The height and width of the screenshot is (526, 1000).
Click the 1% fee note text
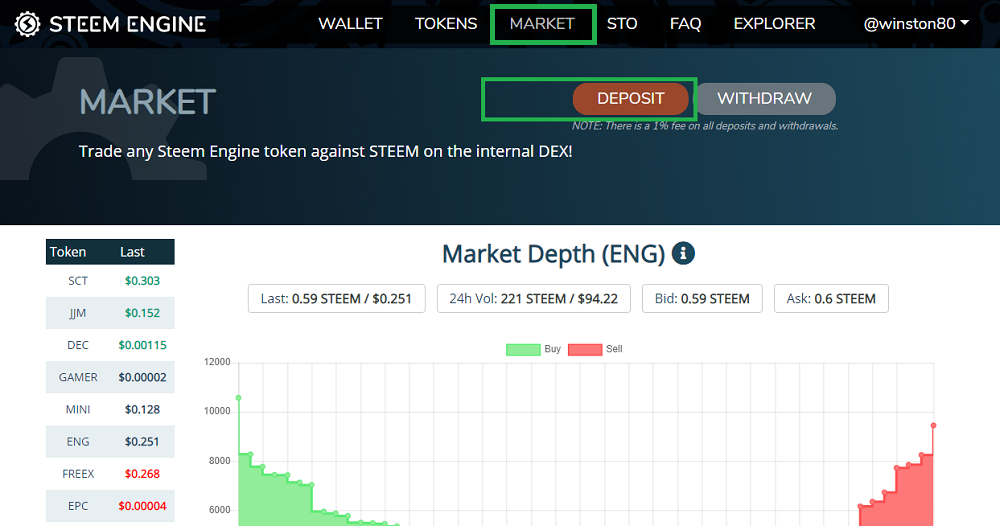click(705, 126)
